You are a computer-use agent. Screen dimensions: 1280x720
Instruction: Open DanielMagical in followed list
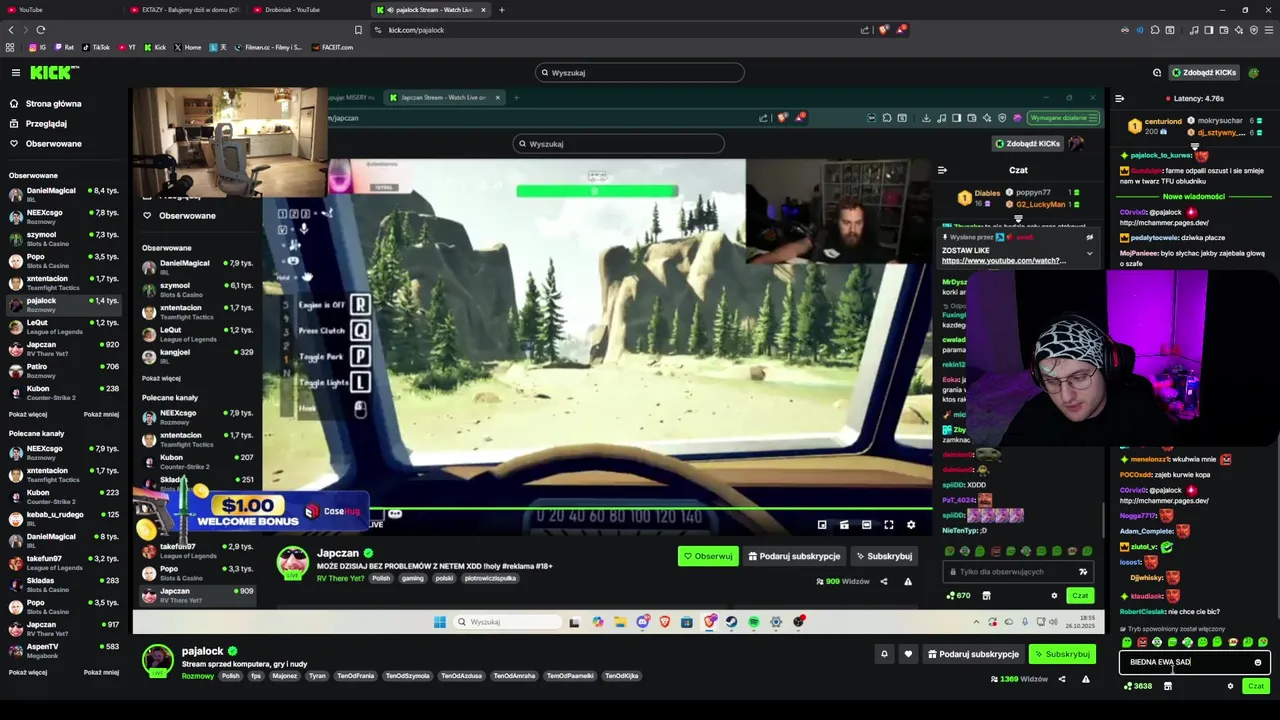click(x=62, y=194)
